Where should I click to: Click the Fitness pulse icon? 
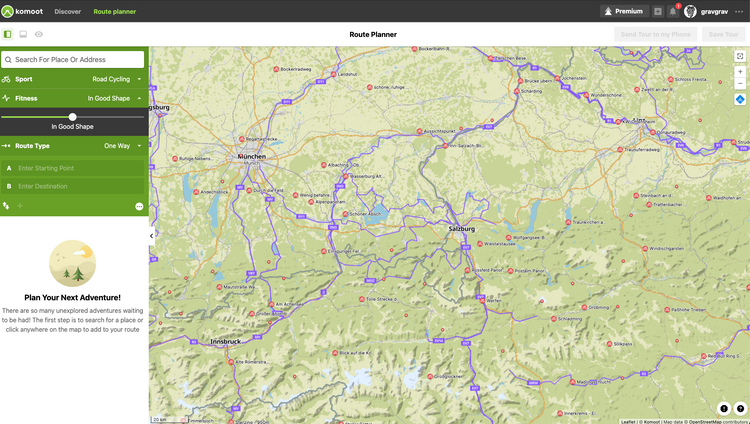pyautogui.click(x=6, y=98)
